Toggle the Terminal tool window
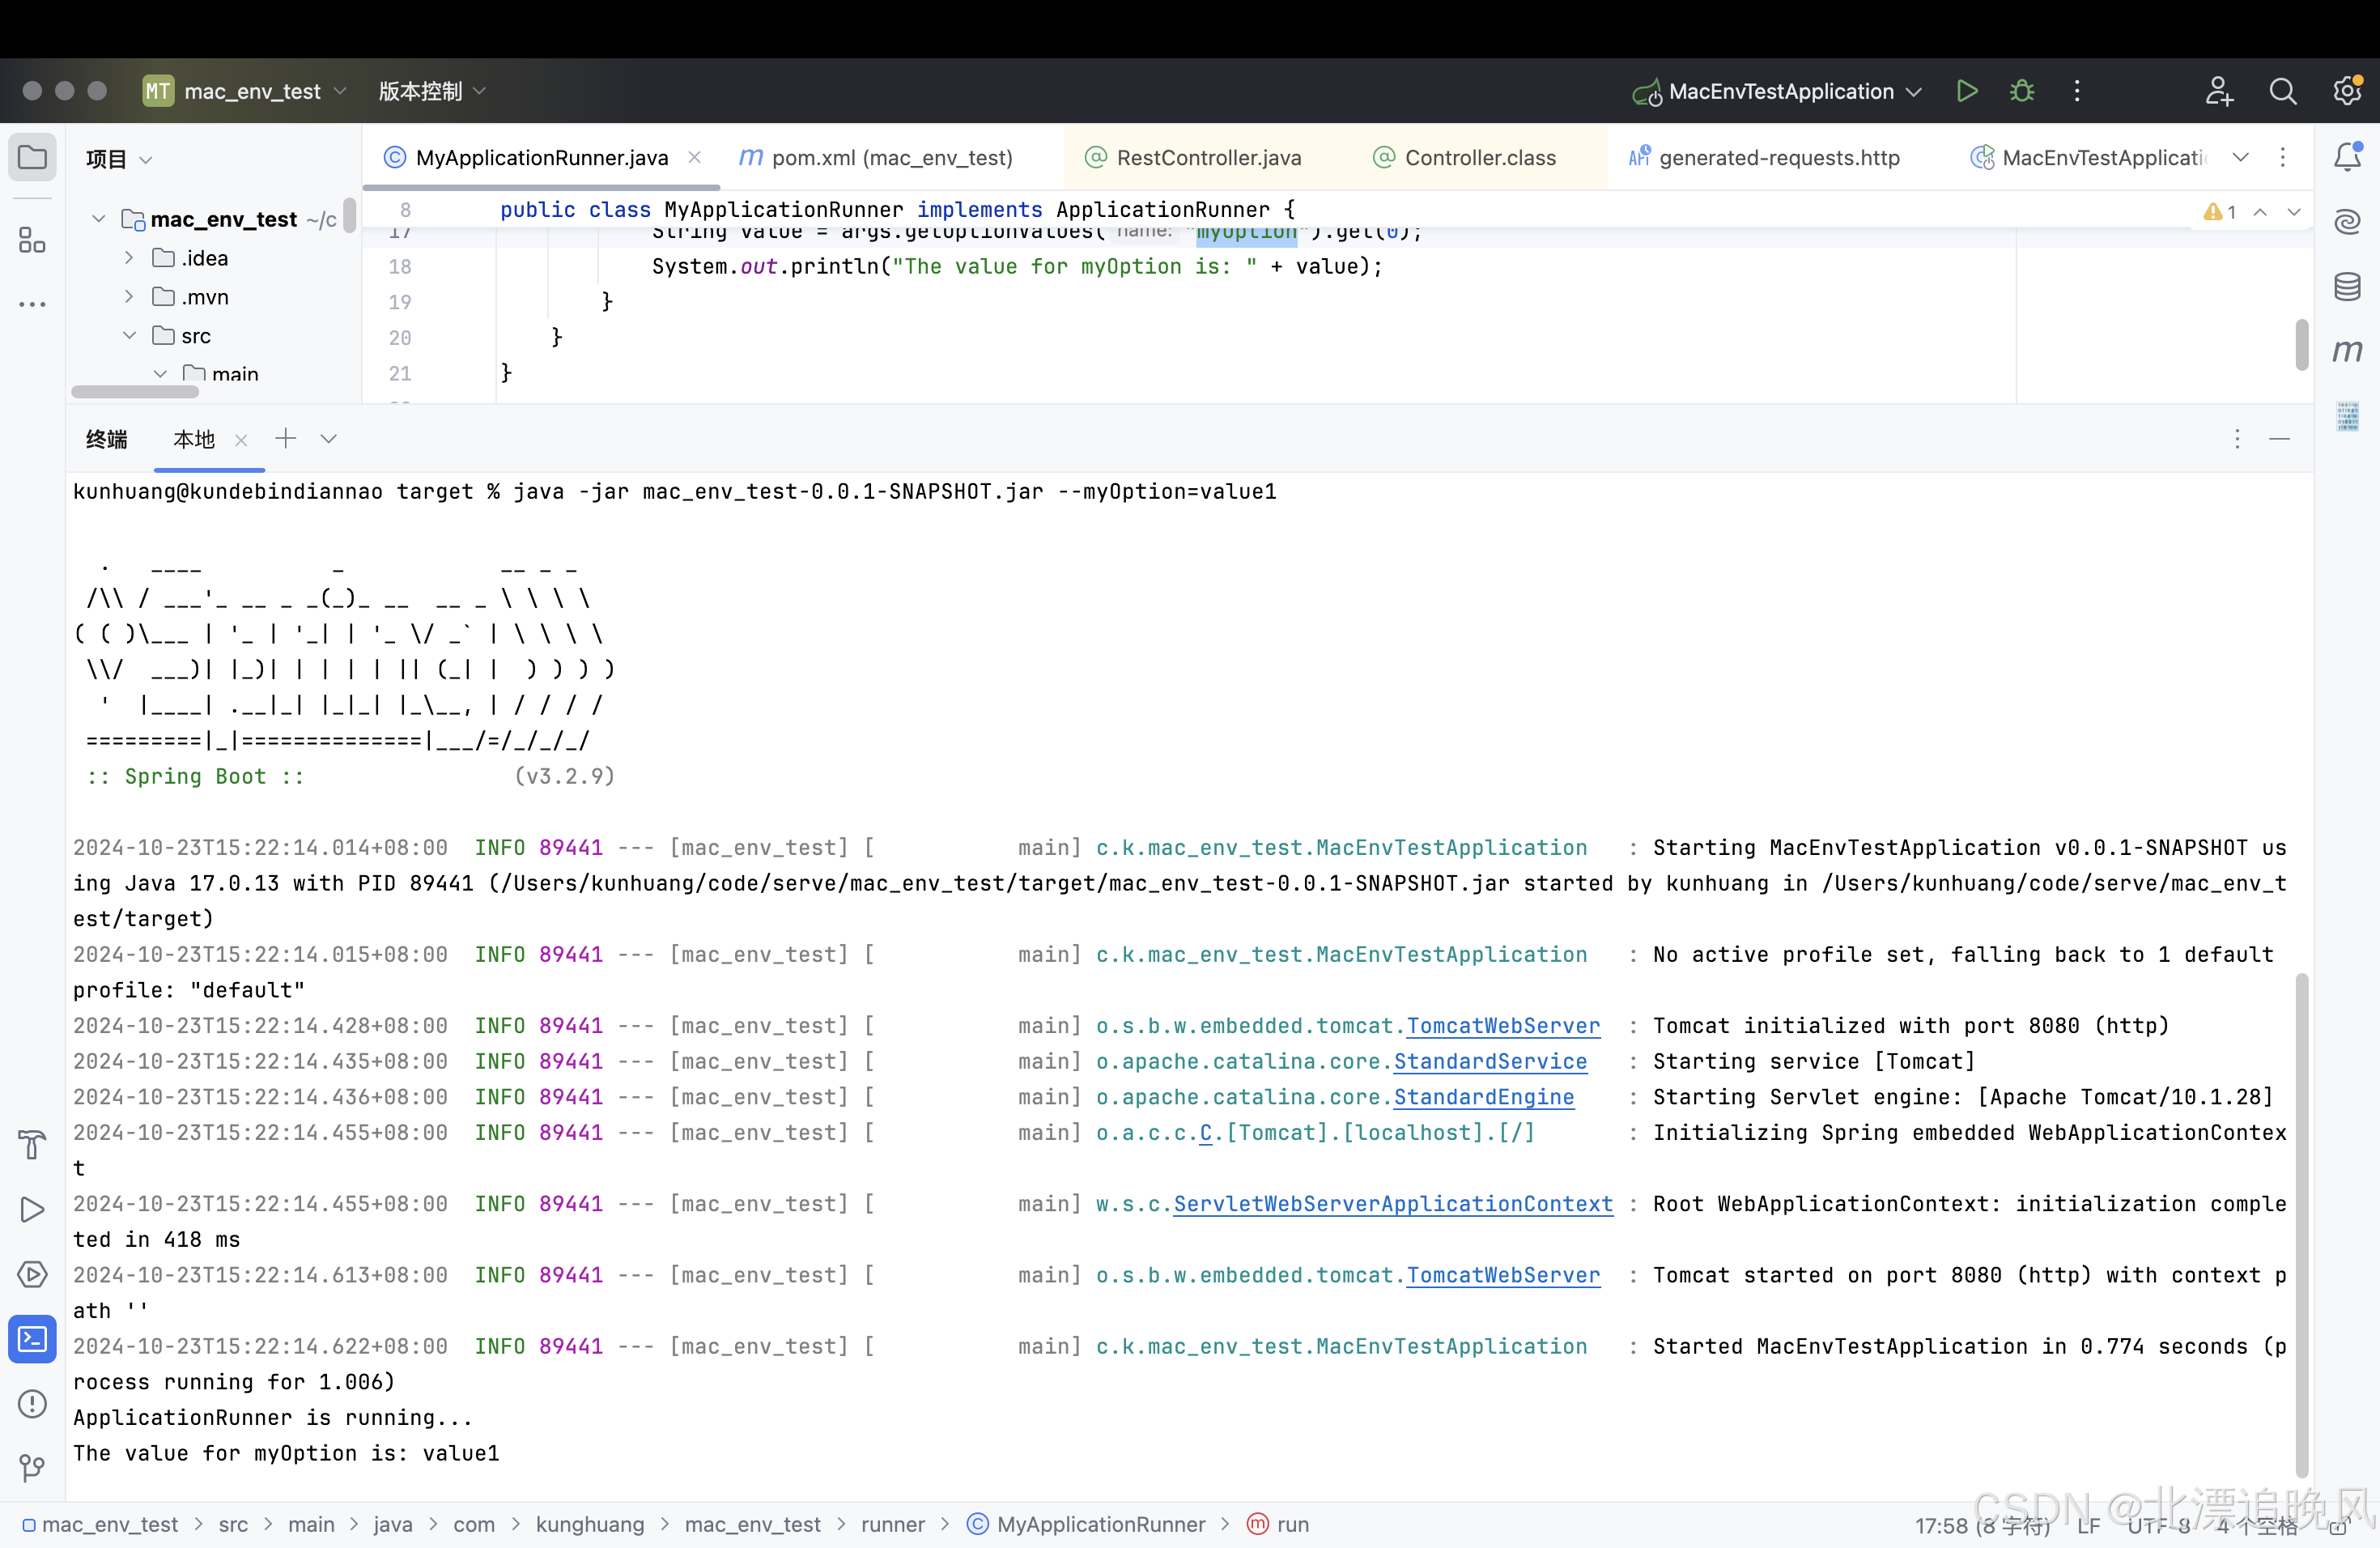This screenshot has width=2380, height=1548. (33, 1339)
